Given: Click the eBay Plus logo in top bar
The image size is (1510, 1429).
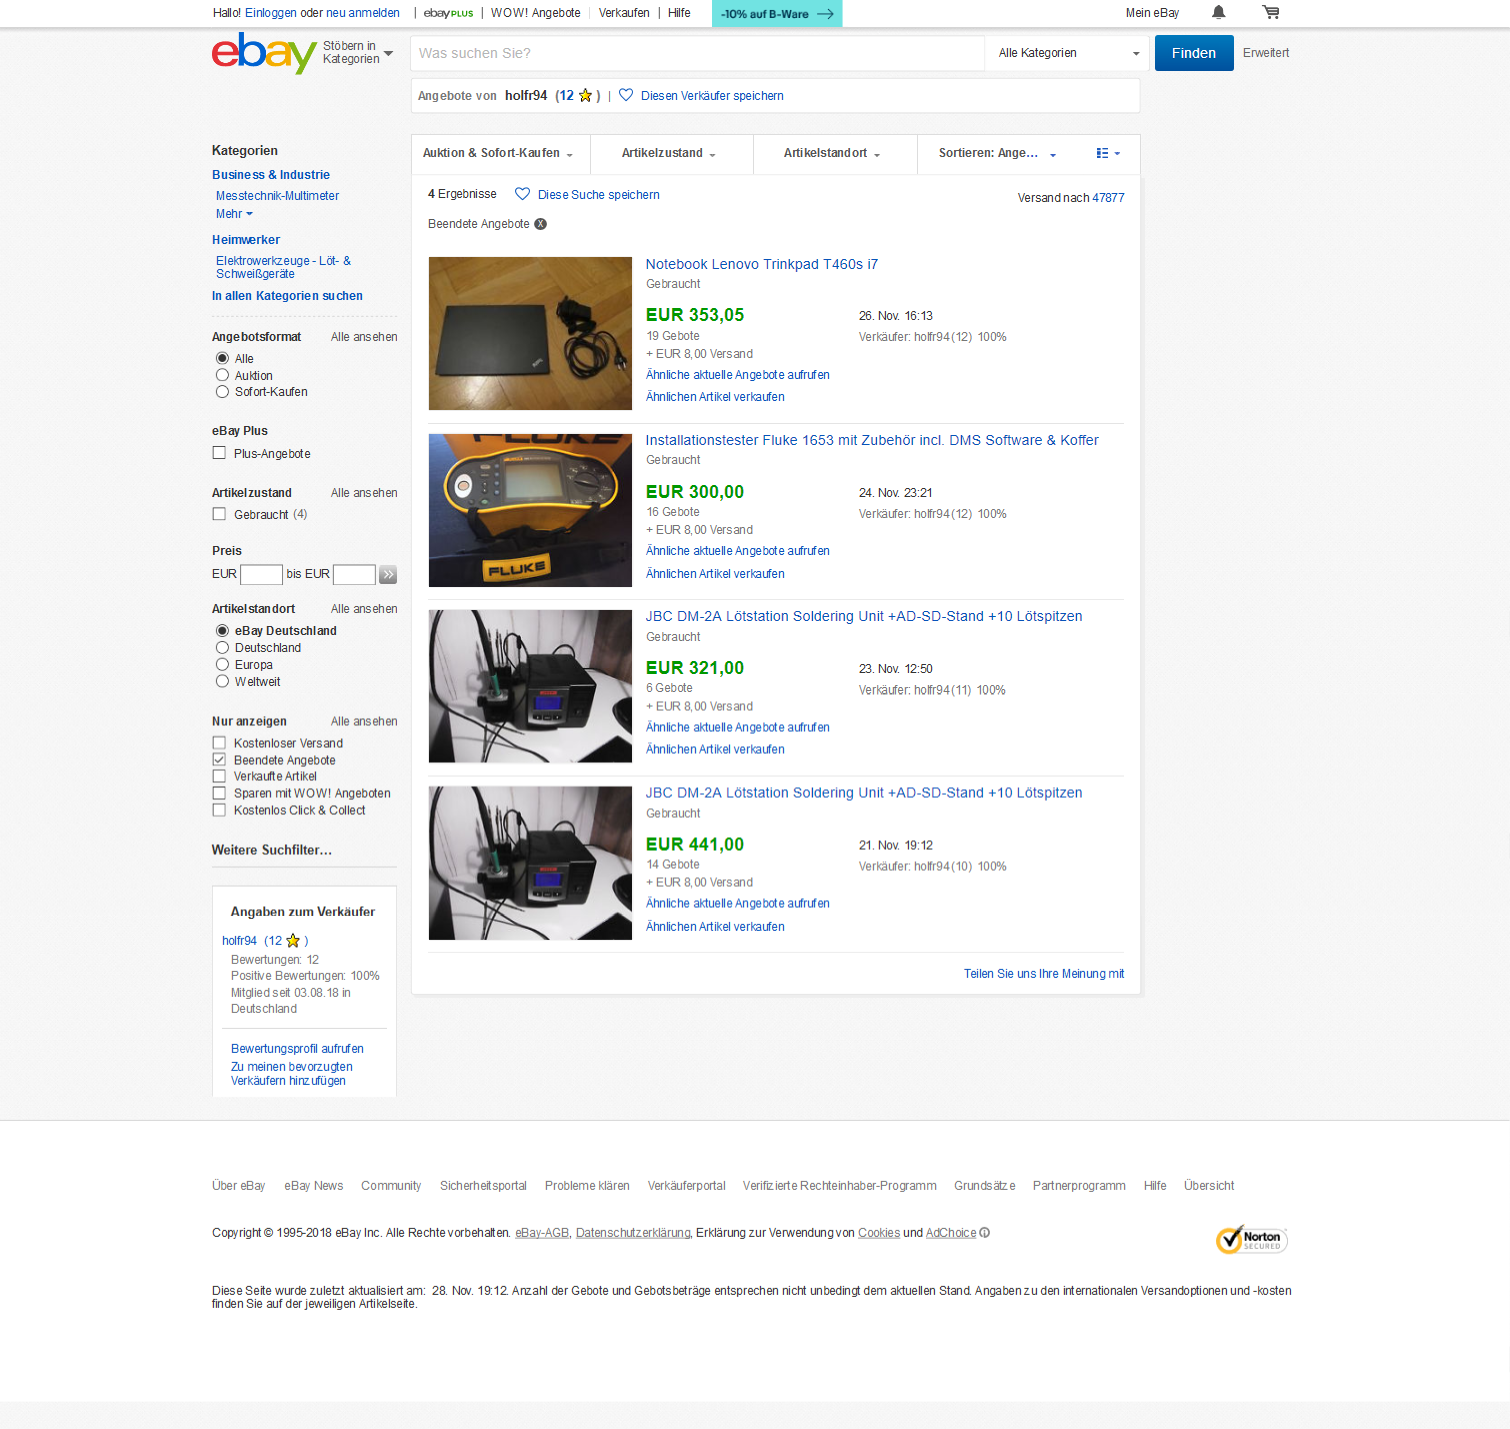Looking at the screenshot, I should 448,13.
